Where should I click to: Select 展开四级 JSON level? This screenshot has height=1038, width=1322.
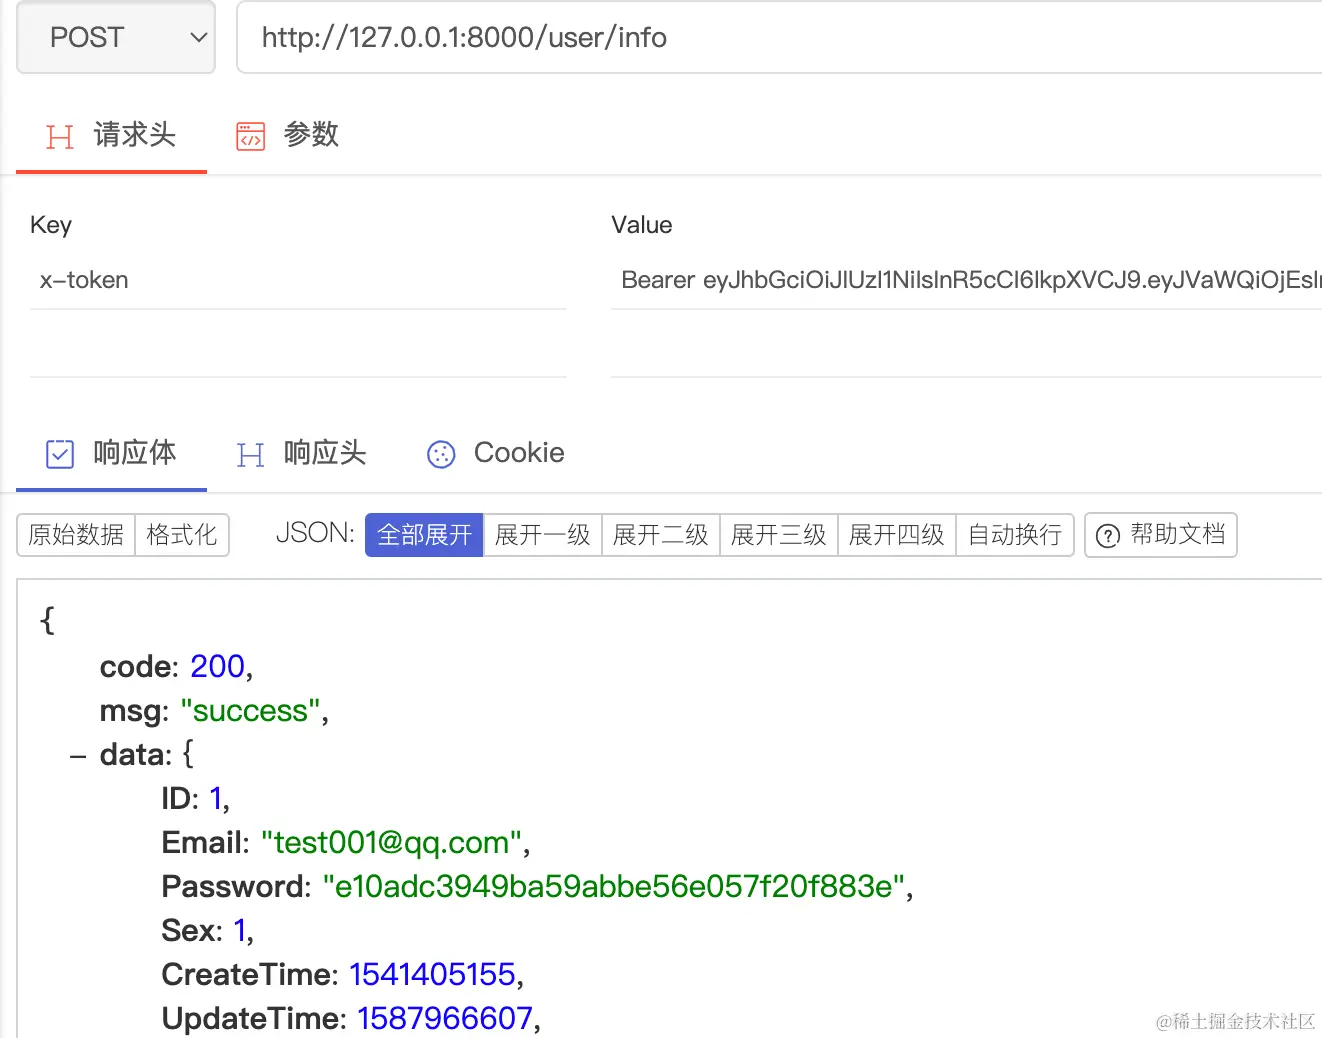point(897,535)
